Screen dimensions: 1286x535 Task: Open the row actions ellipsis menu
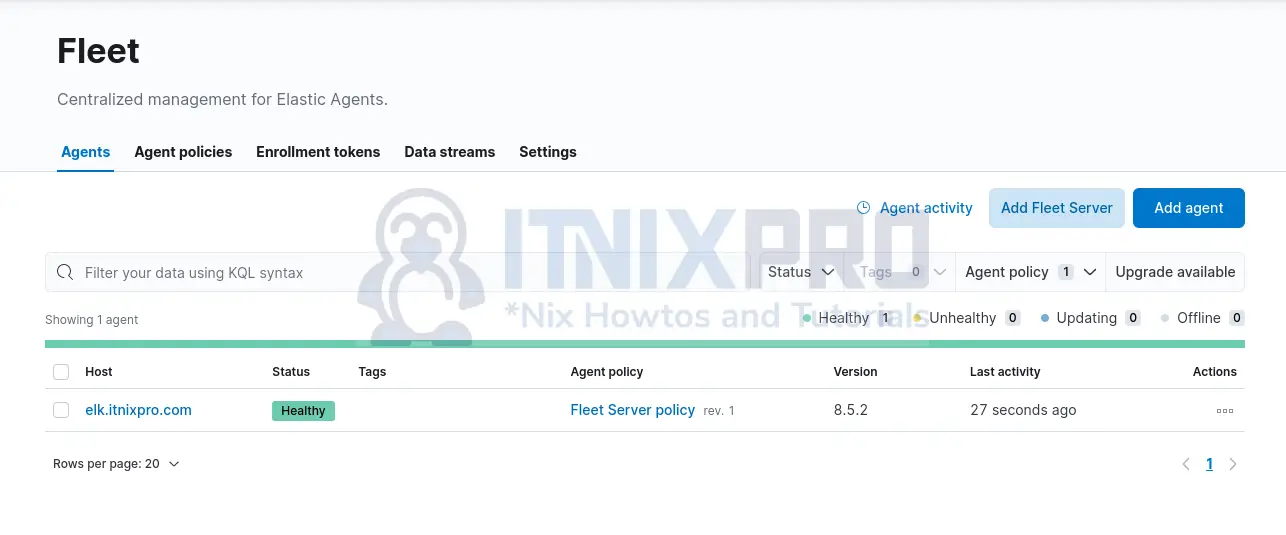(1224, 411)
